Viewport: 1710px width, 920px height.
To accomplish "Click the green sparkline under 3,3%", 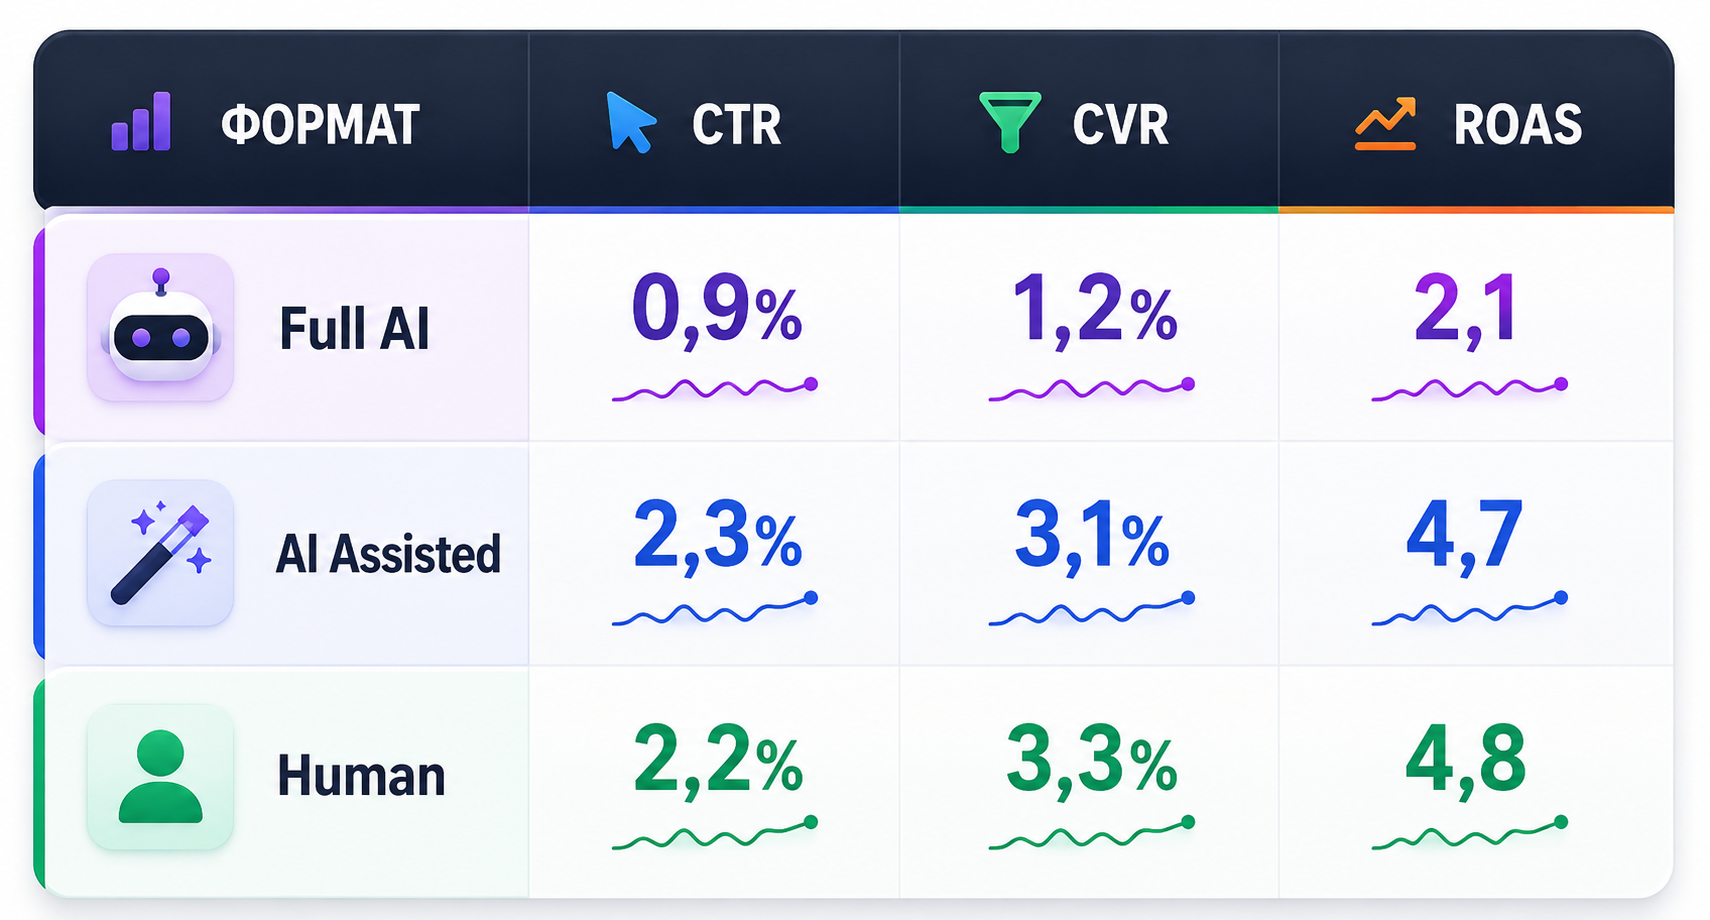I will click(1092, 833).
